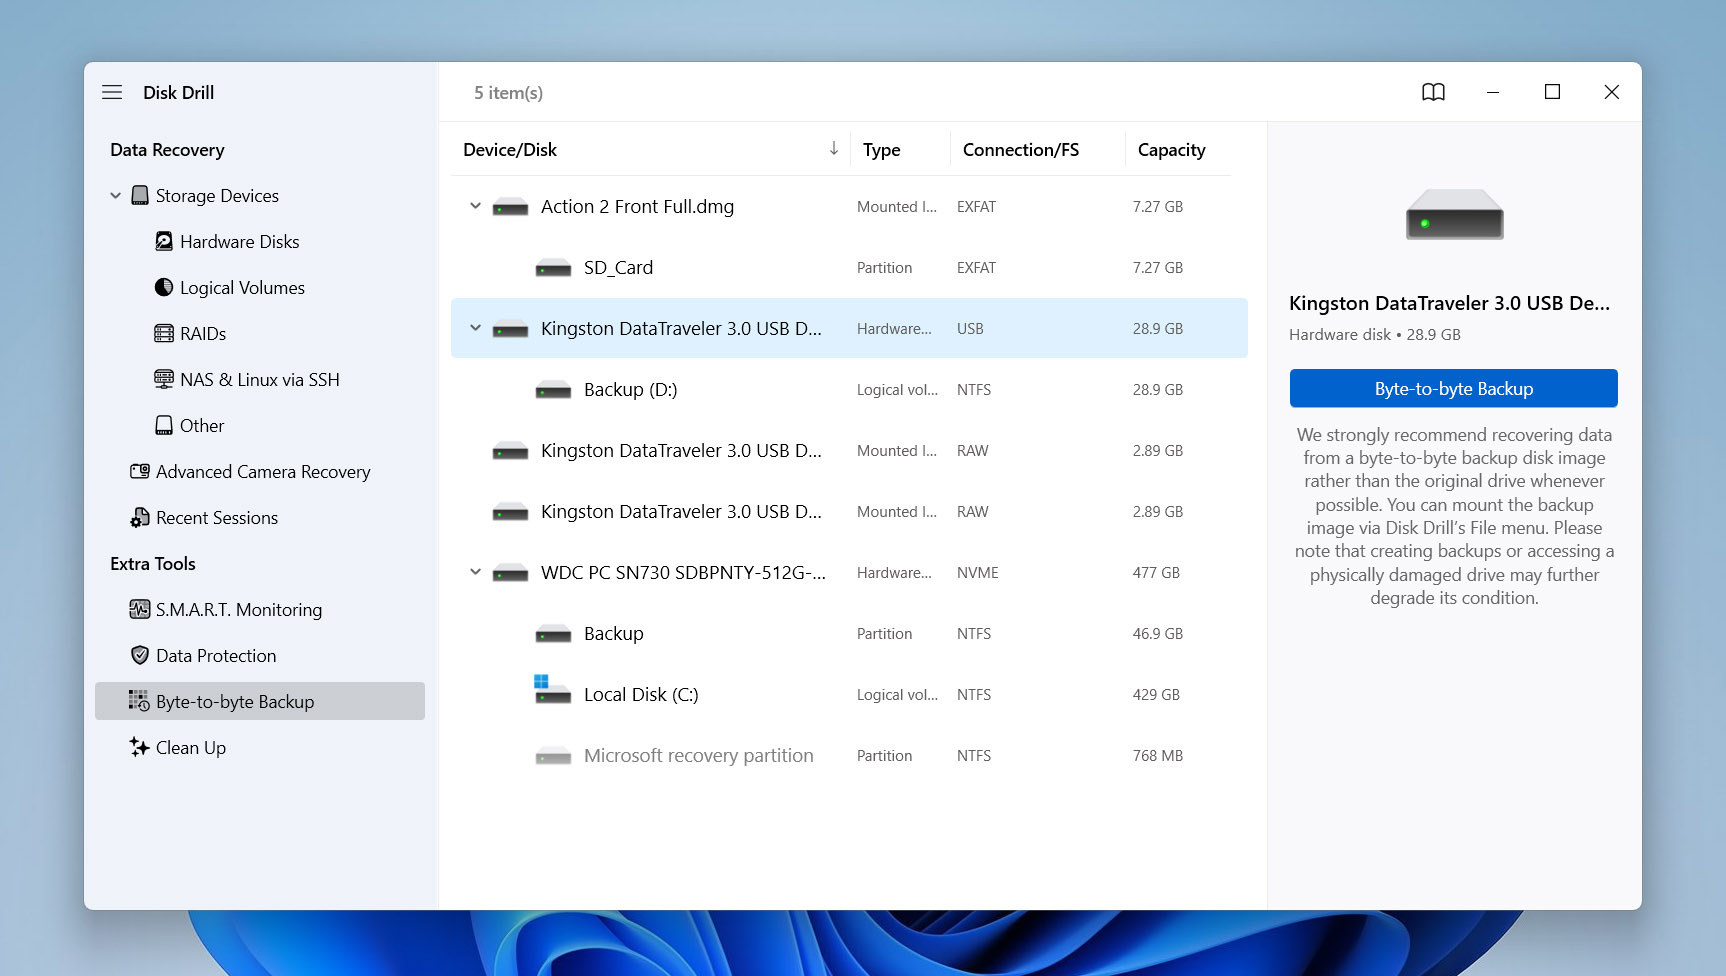Click the blue Byte-to-byte Backup button
Viewport: 1726px width, 976px height.
point(1453,388)
